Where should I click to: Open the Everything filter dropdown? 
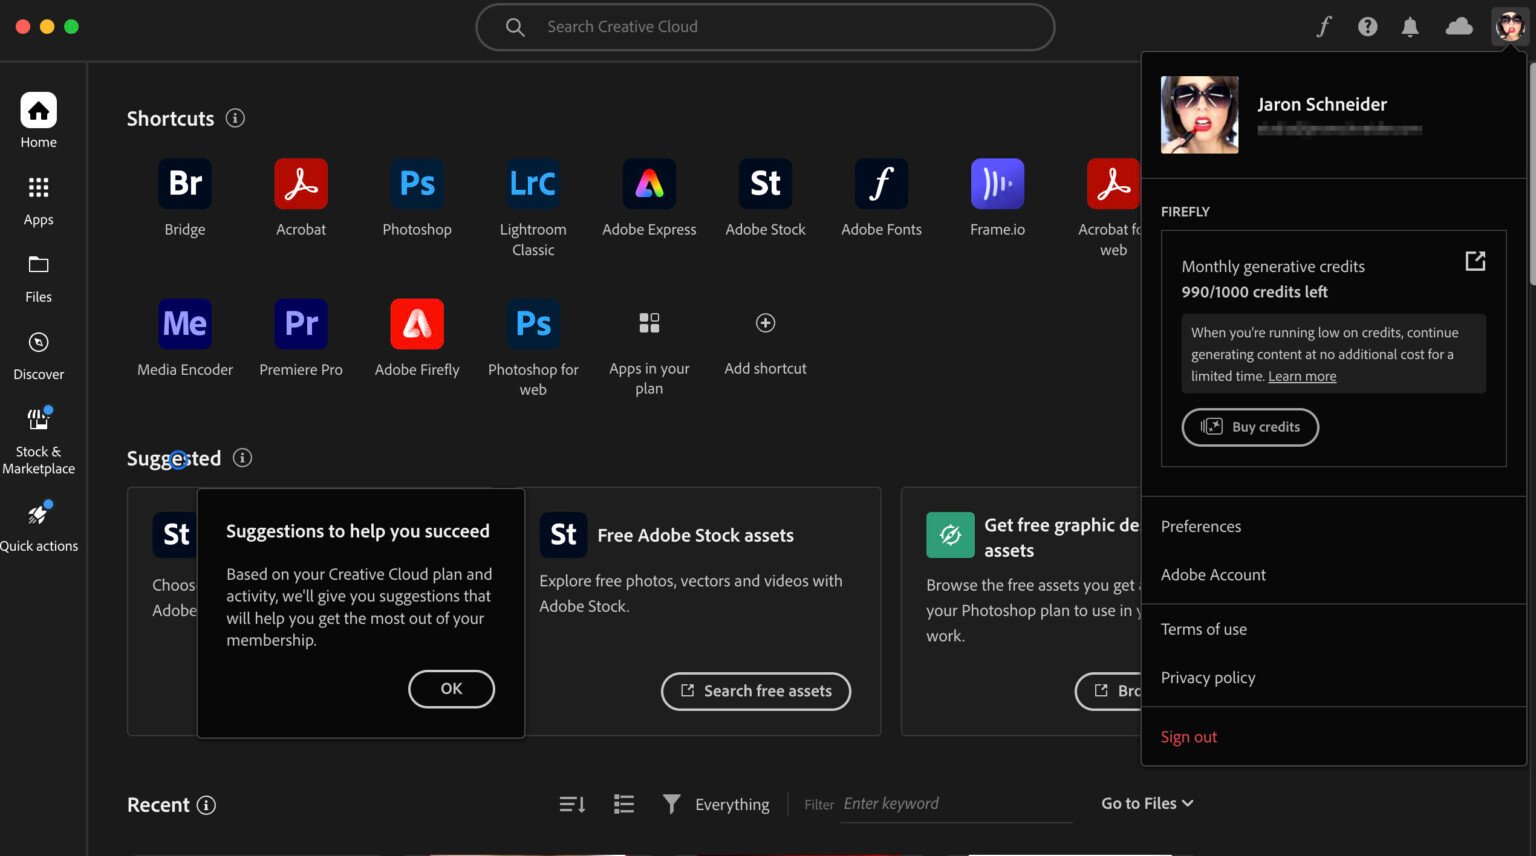point(717,803)
